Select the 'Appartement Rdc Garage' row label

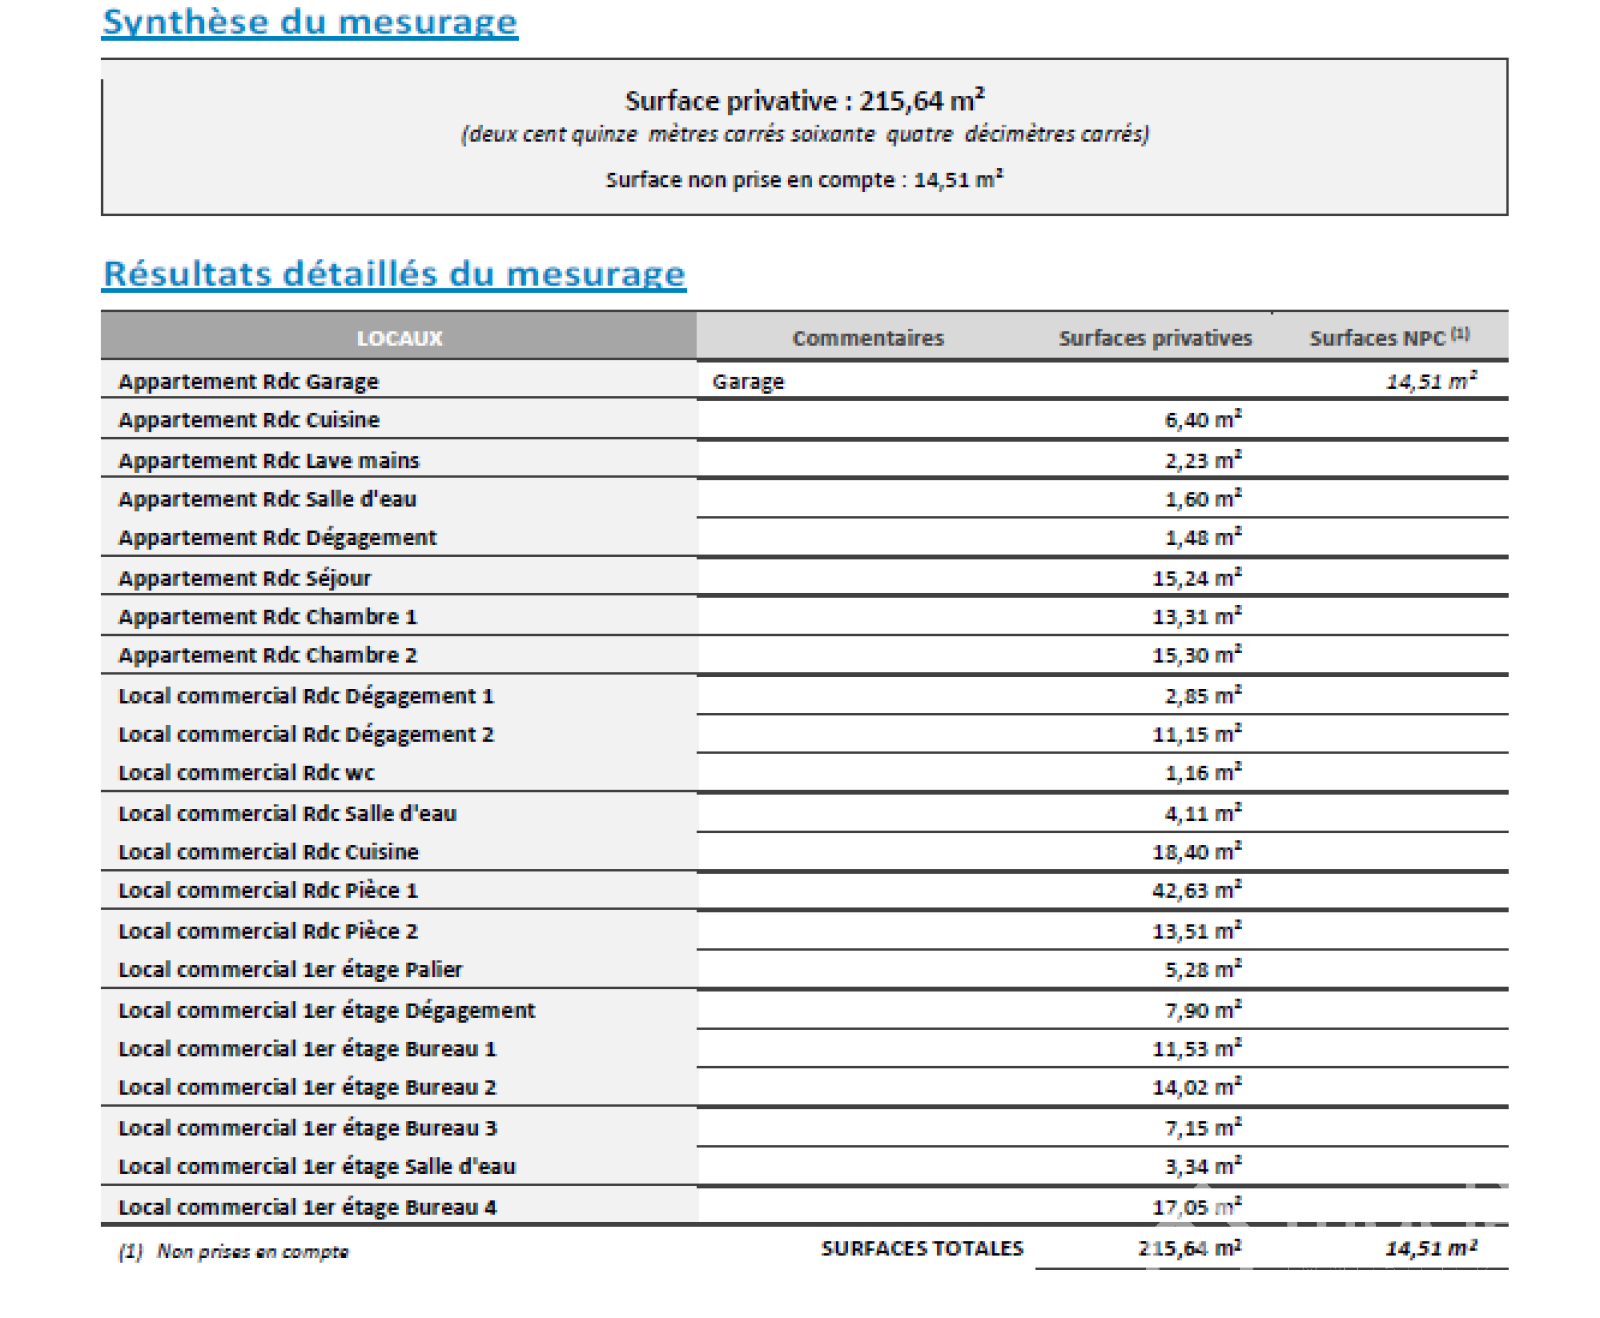(248, 381)
